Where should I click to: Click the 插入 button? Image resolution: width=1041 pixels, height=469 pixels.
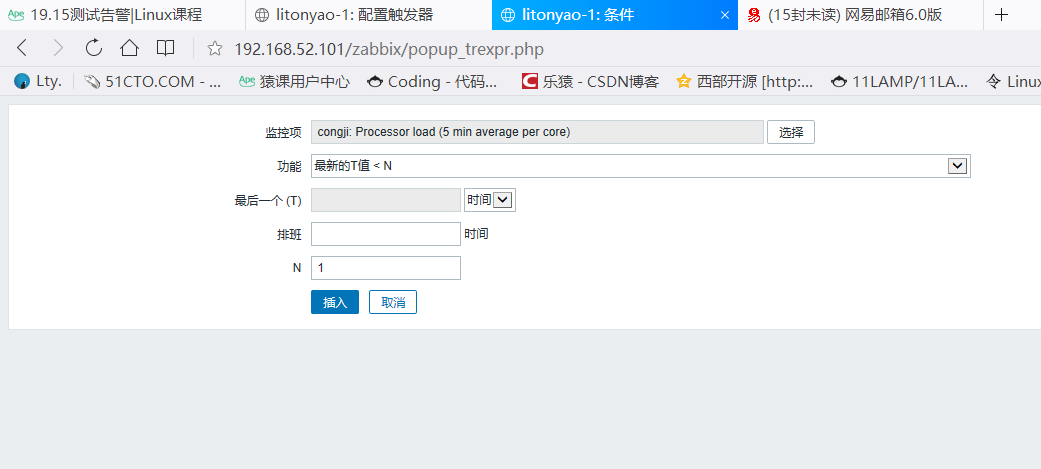coord(335,302)
